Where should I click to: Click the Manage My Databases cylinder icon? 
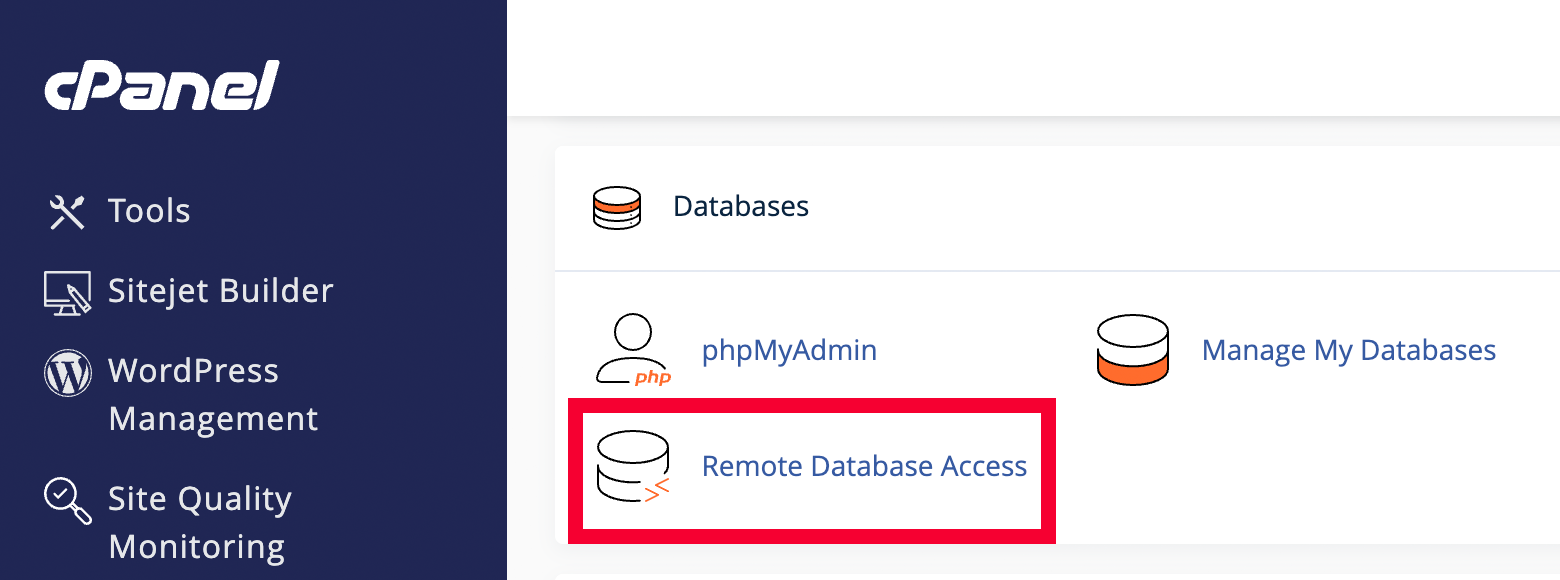(x=1132, y=350)
